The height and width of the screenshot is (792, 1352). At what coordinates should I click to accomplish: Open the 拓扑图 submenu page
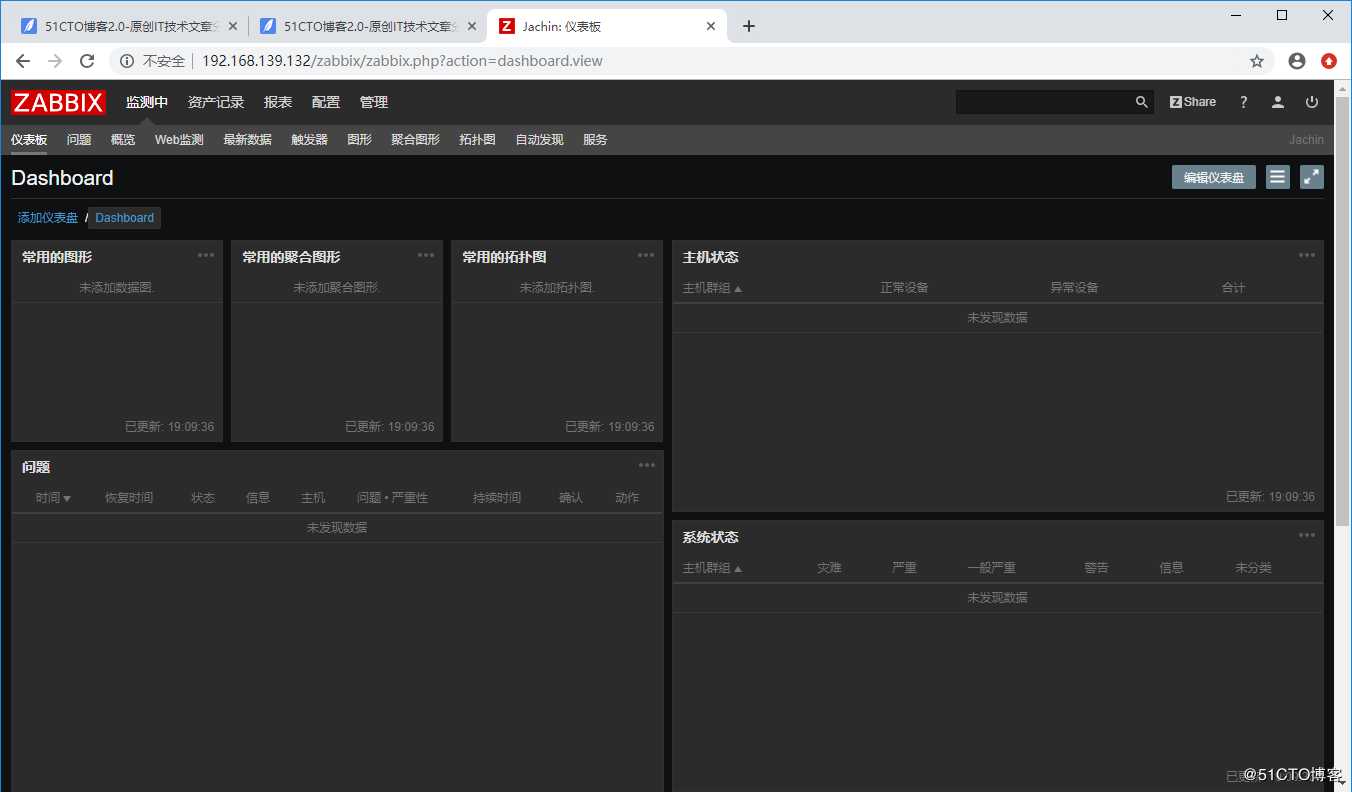click(478, 140)
